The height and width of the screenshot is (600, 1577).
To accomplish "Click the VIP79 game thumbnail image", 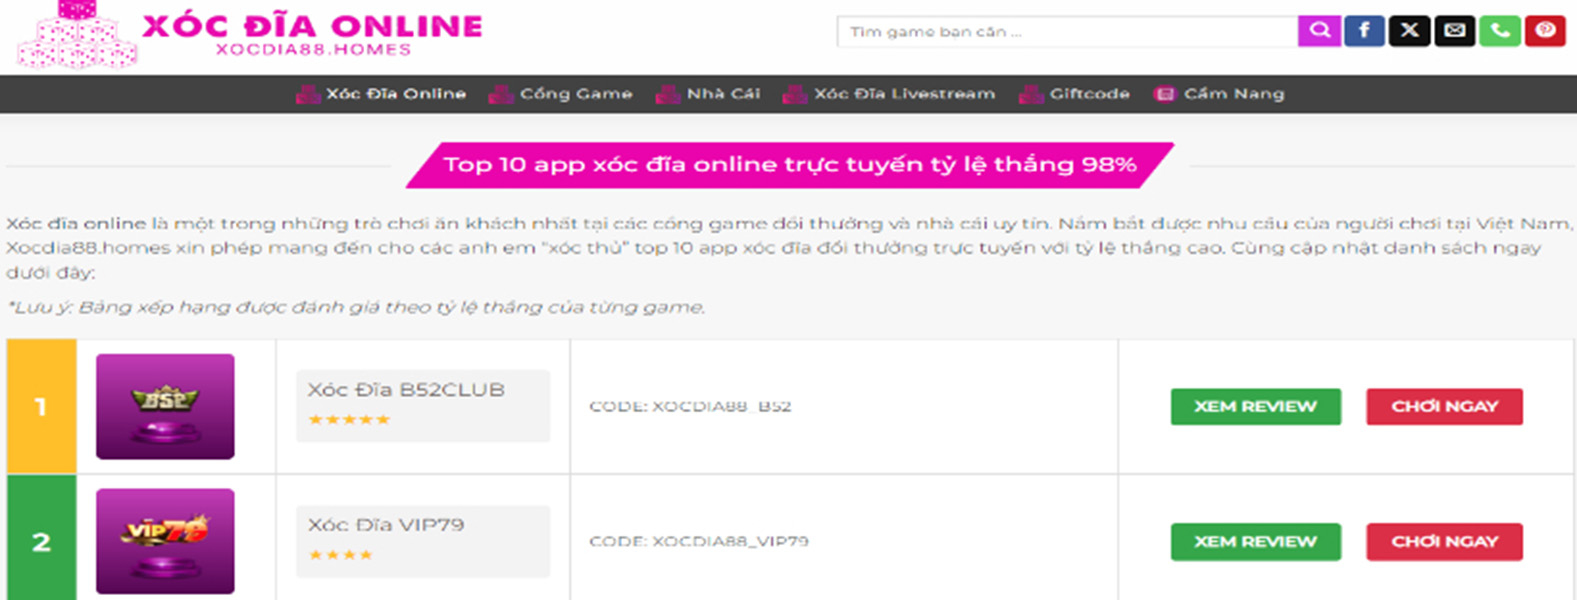I will 165,541.
